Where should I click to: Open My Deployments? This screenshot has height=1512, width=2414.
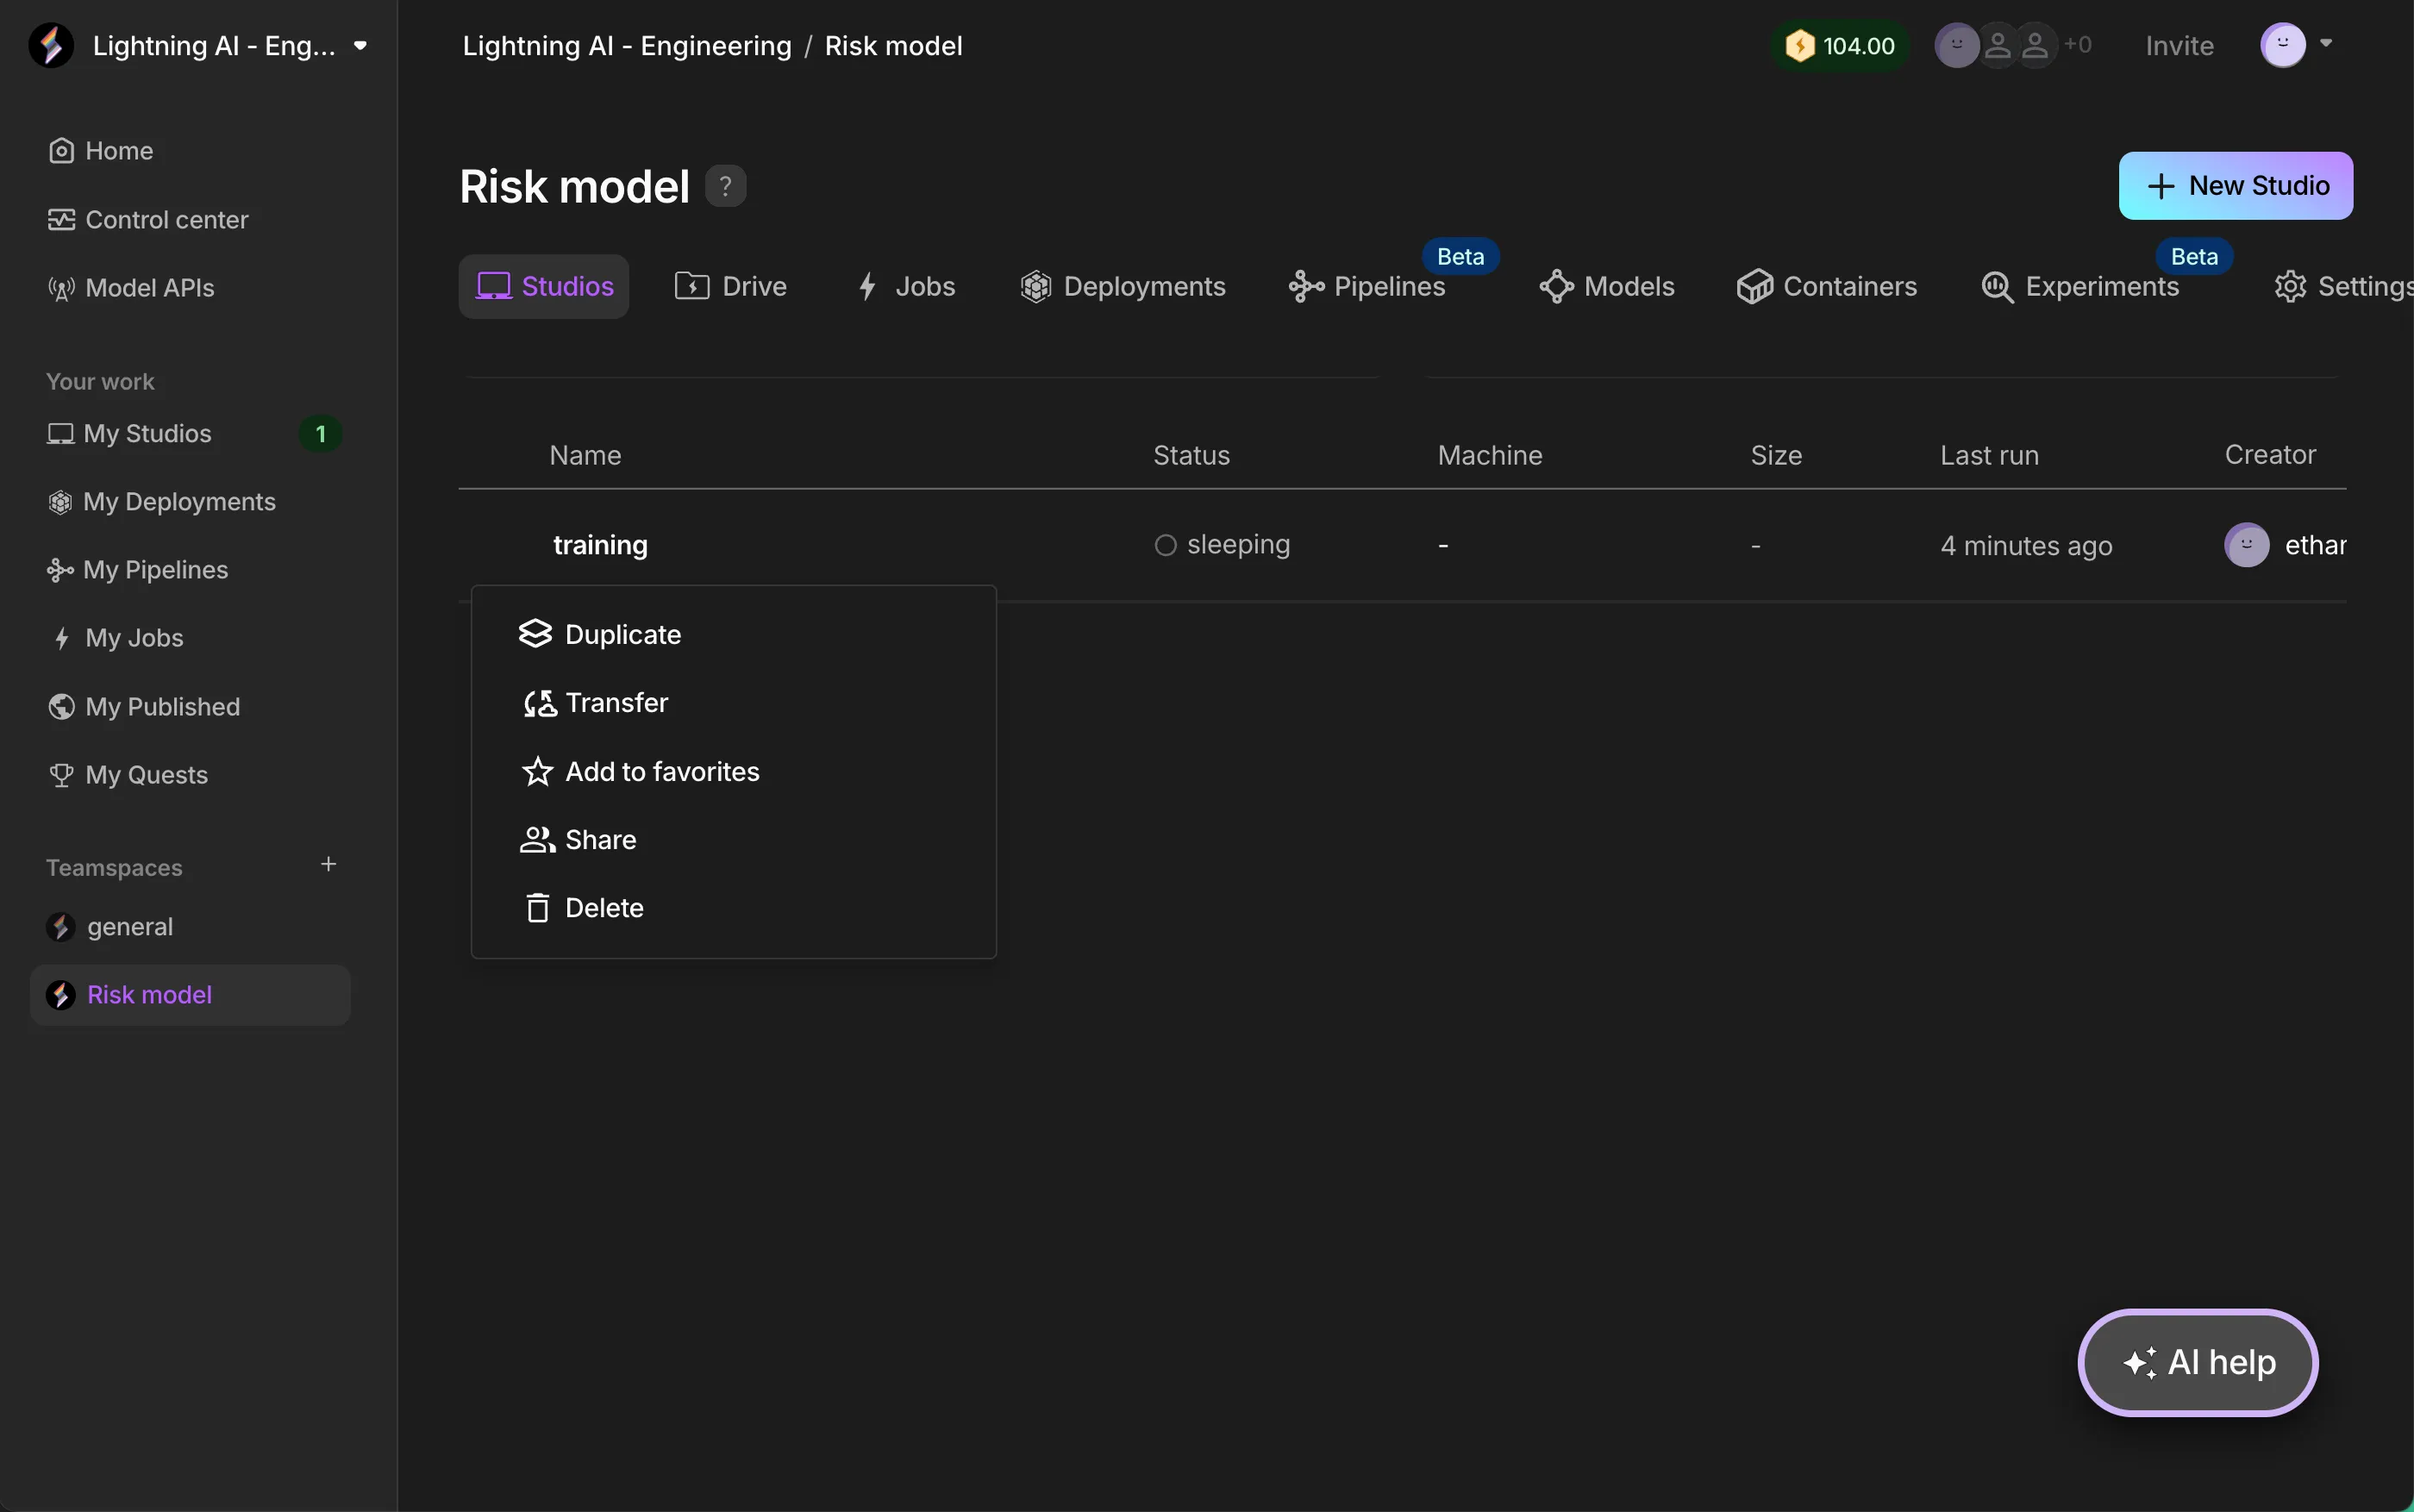(161, 502)
